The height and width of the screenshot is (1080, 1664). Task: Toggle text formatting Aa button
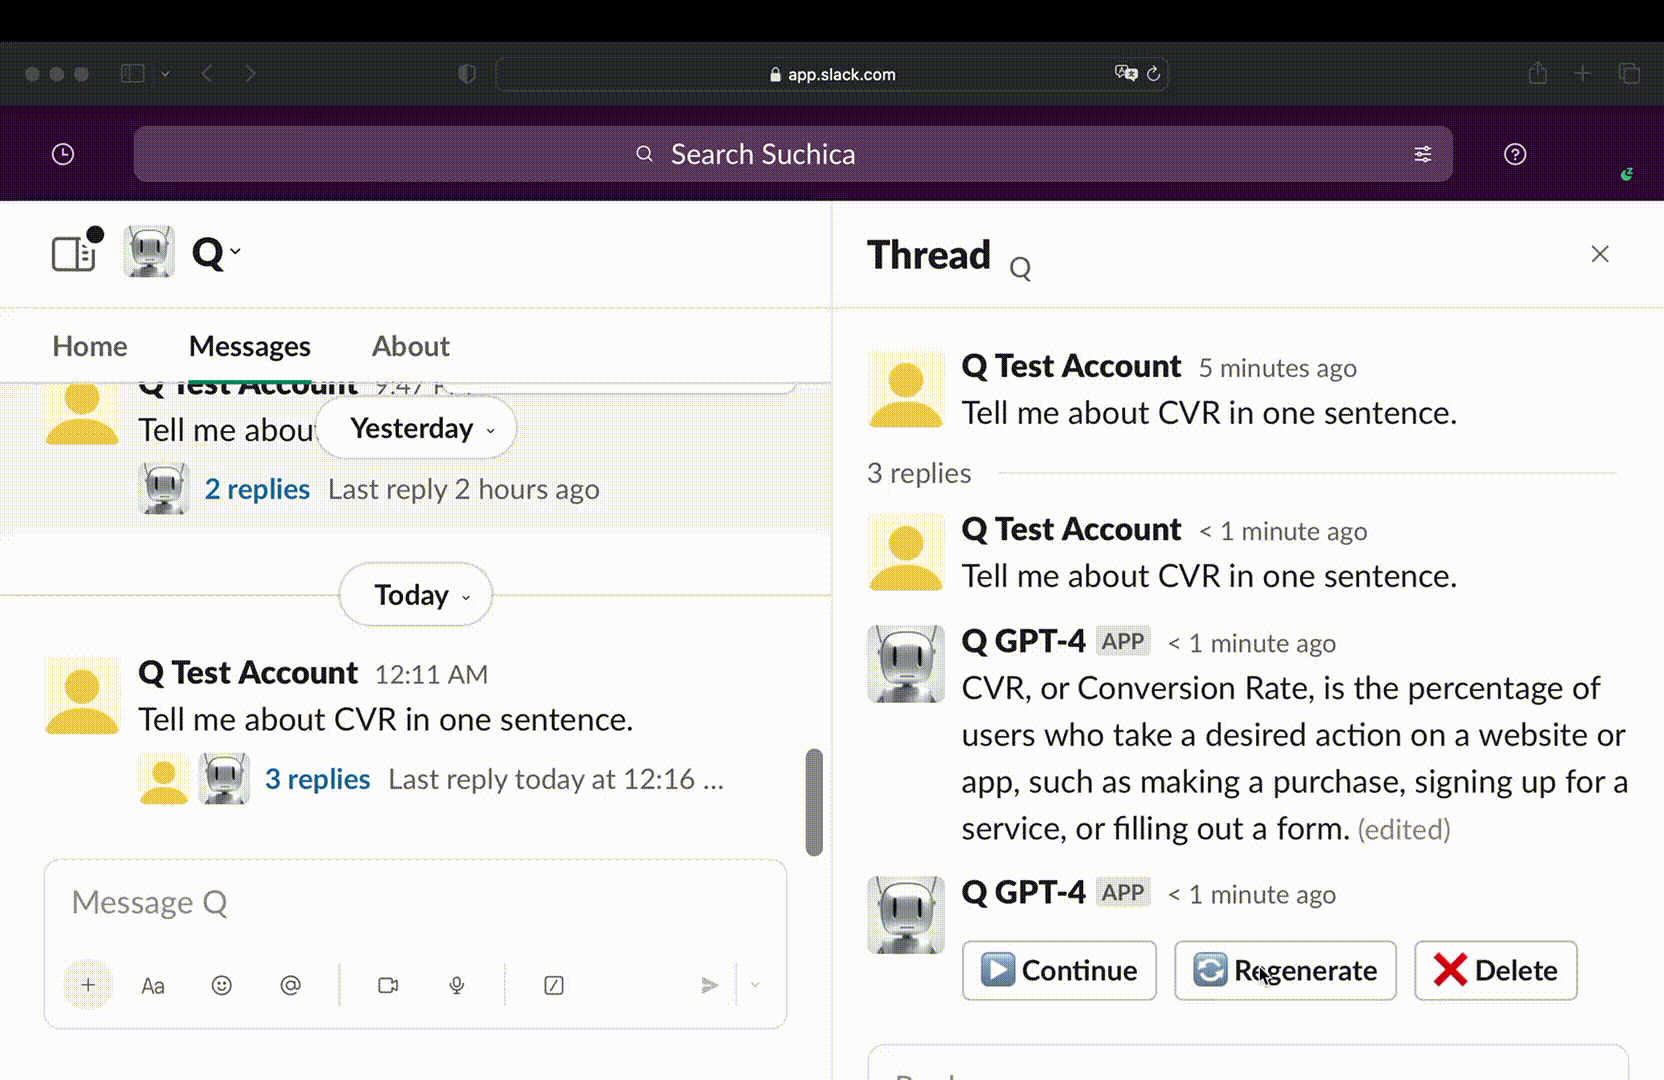tap(153, 985)
